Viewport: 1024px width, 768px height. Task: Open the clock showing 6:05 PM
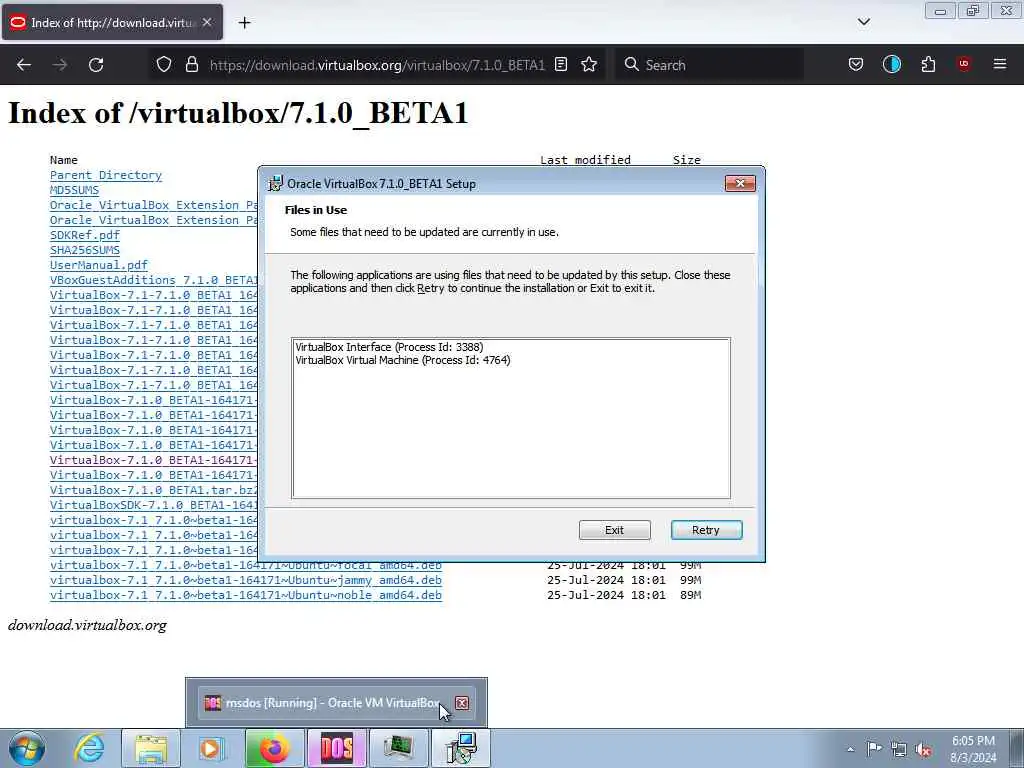(973, 749)
